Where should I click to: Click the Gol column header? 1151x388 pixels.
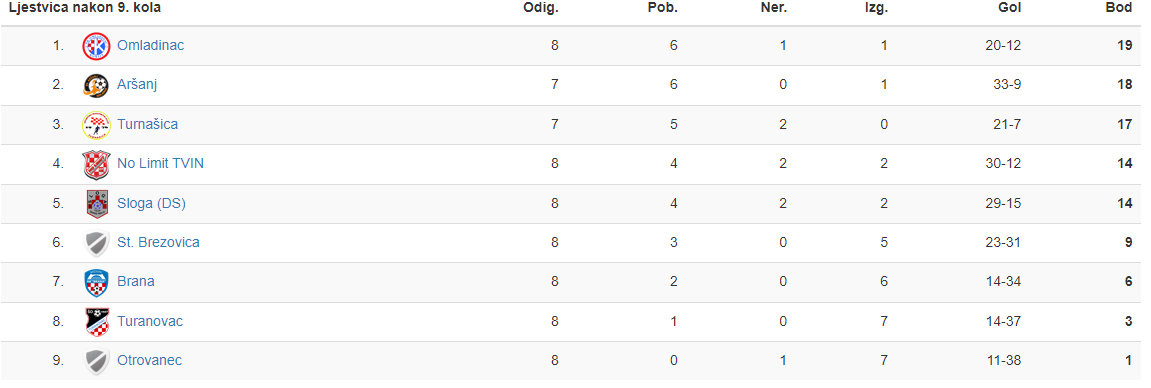point(1009,8)
